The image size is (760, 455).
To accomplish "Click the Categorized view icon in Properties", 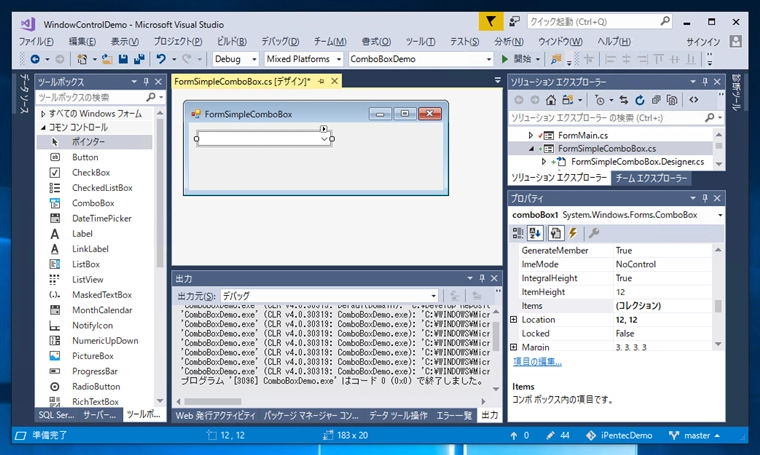I will click(518, 234).
